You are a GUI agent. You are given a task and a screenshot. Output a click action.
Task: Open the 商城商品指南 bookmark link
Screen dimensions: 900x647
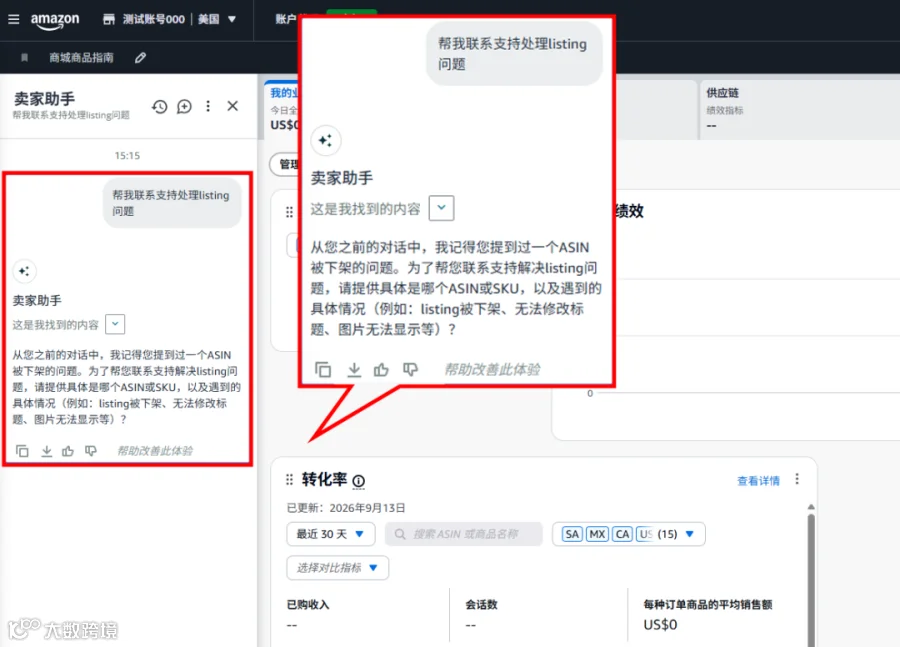click(x=81, y=57)
